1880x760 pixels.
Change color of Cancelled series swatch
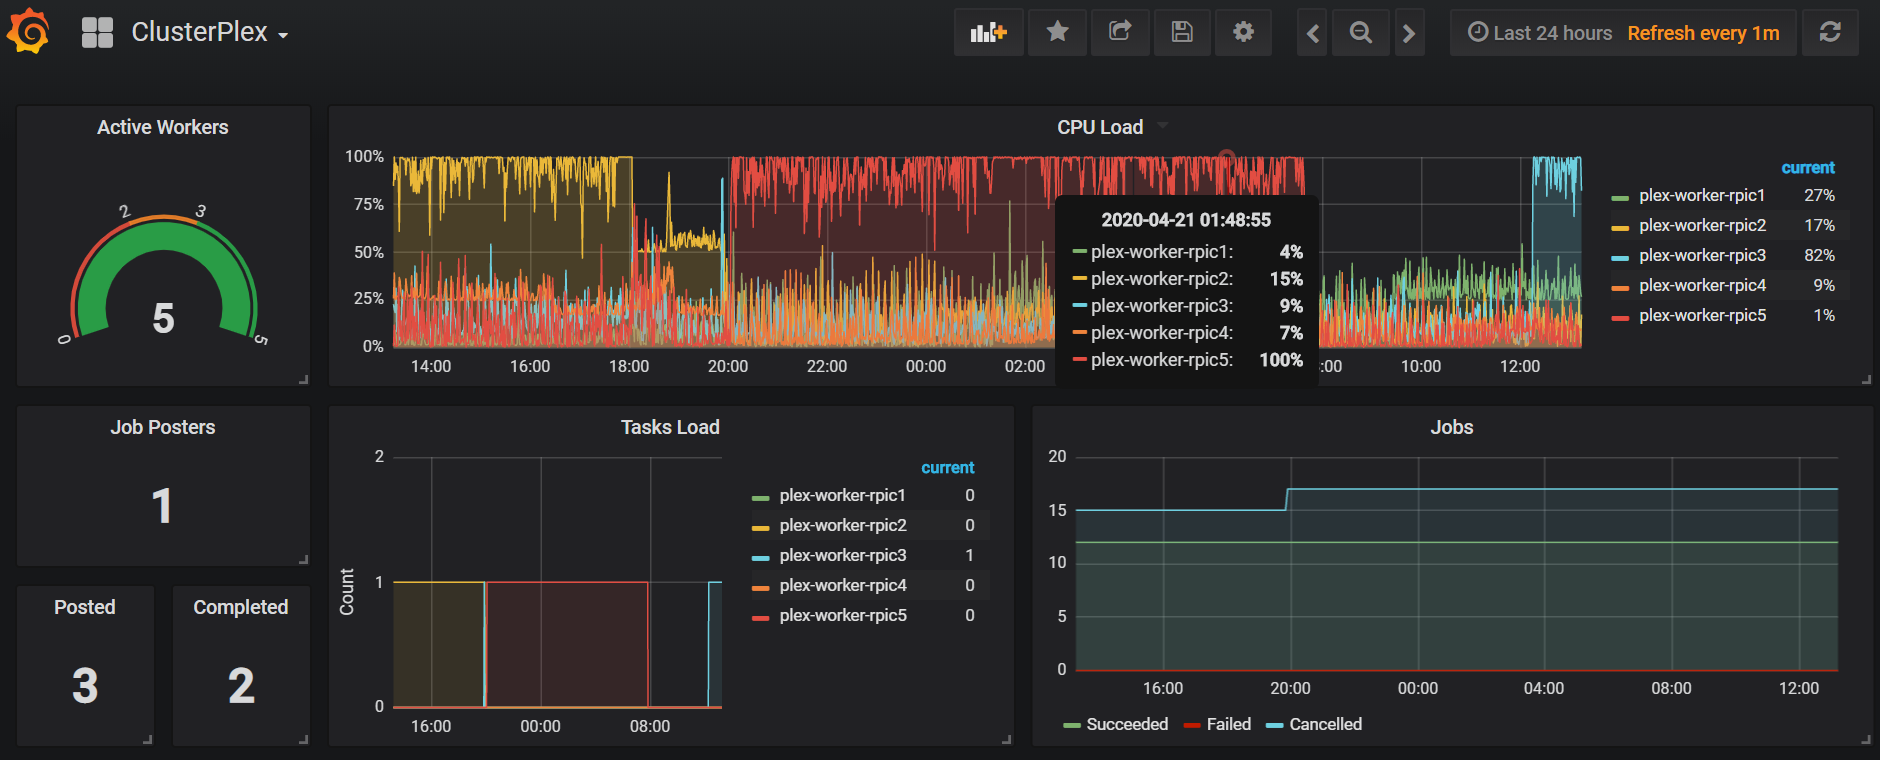point(1274,726)
